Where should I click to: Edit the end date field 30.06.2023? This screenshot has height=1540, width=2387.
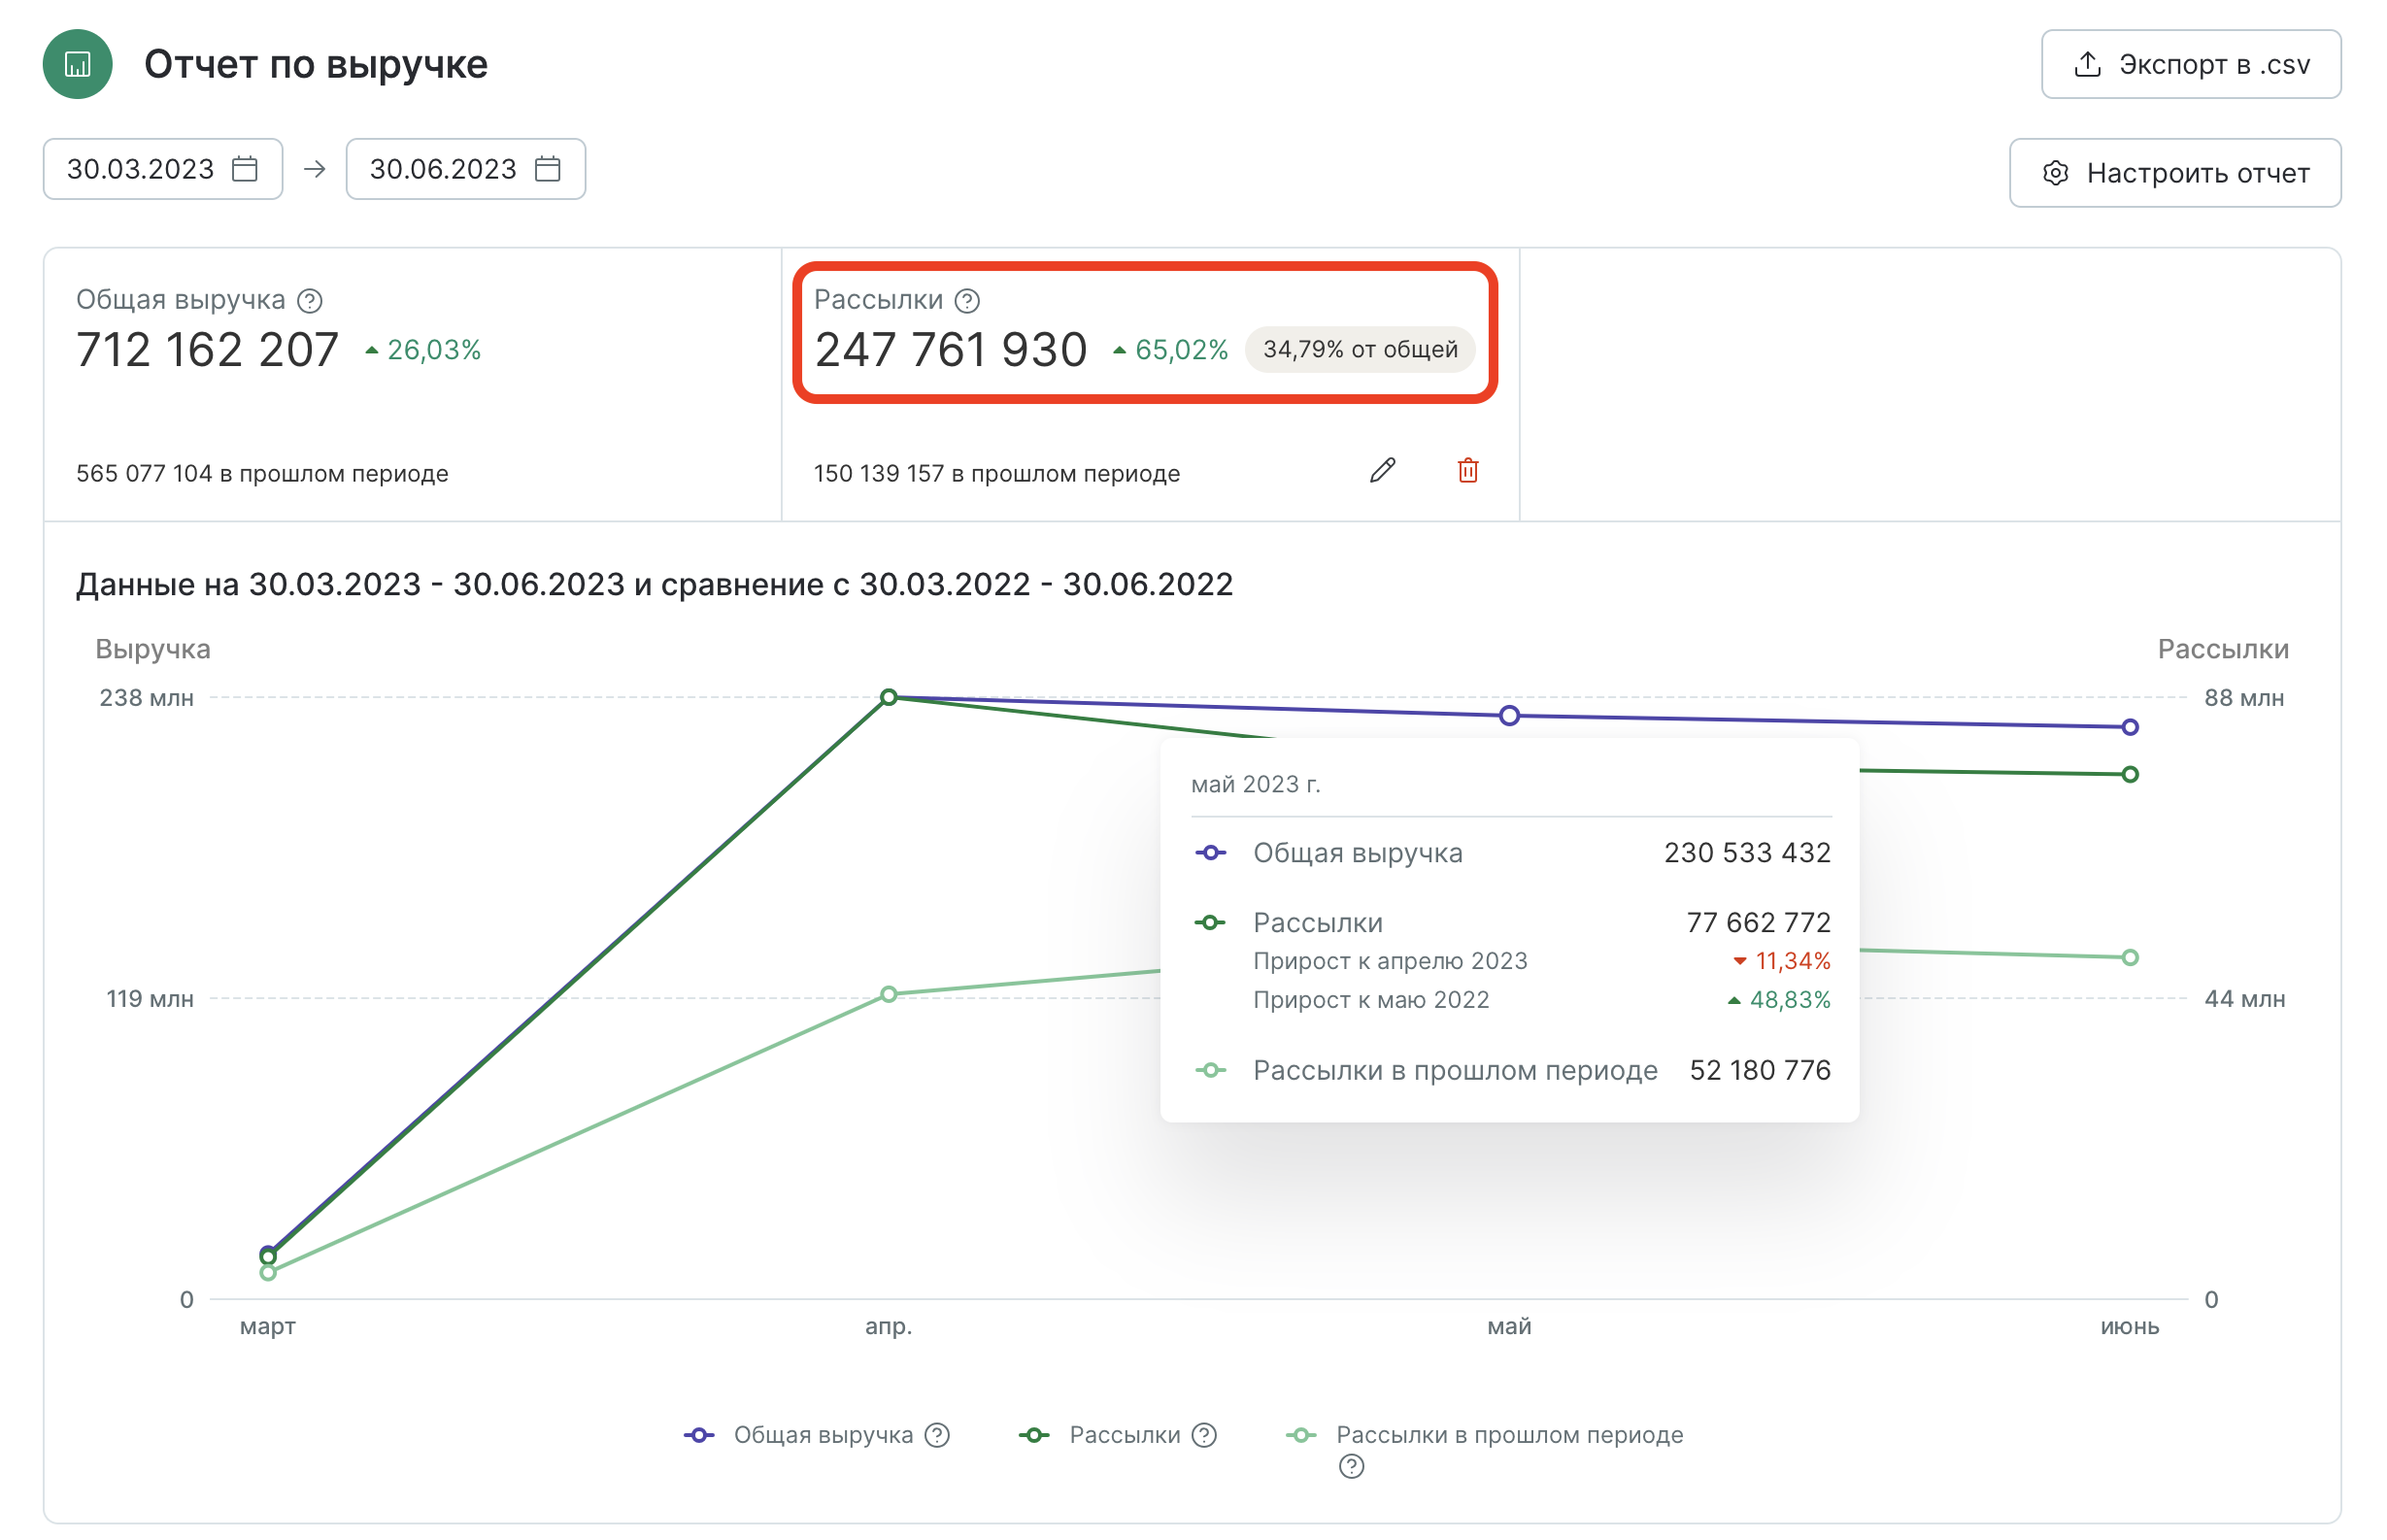(x=465, y=169)
